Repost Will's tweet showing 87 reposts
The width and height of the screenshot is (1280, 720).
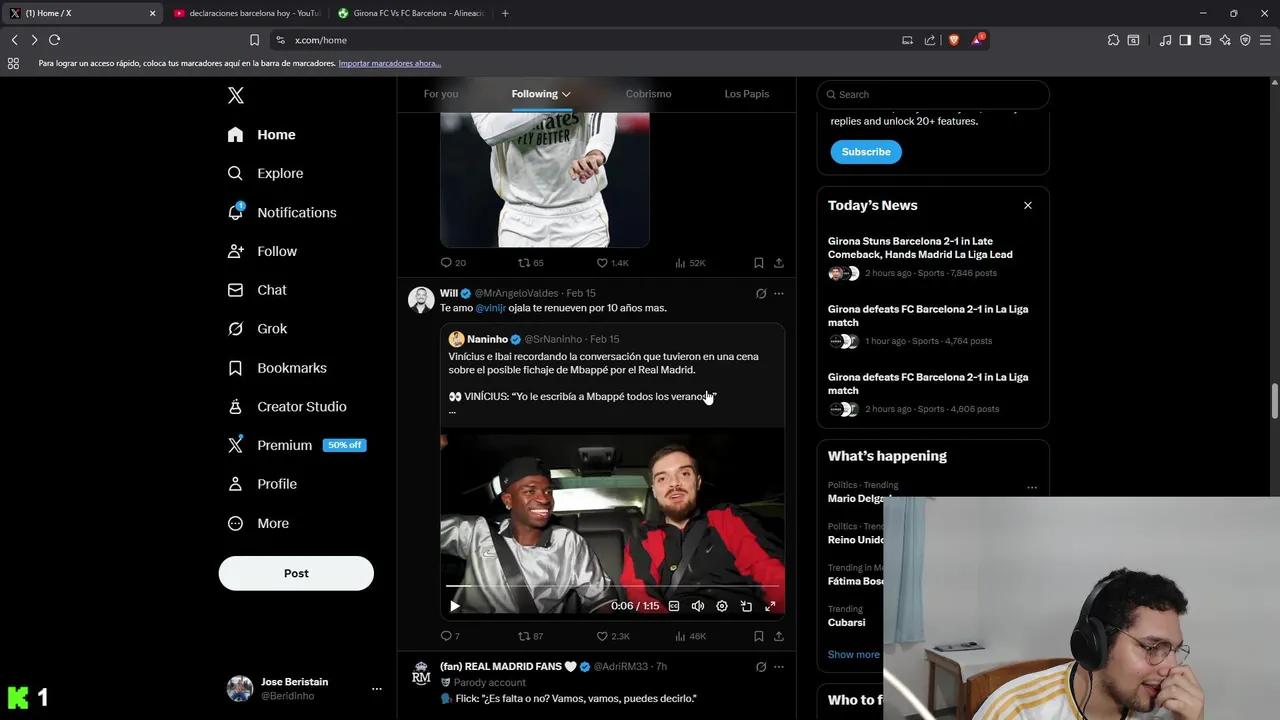click(x=531, y=636)
